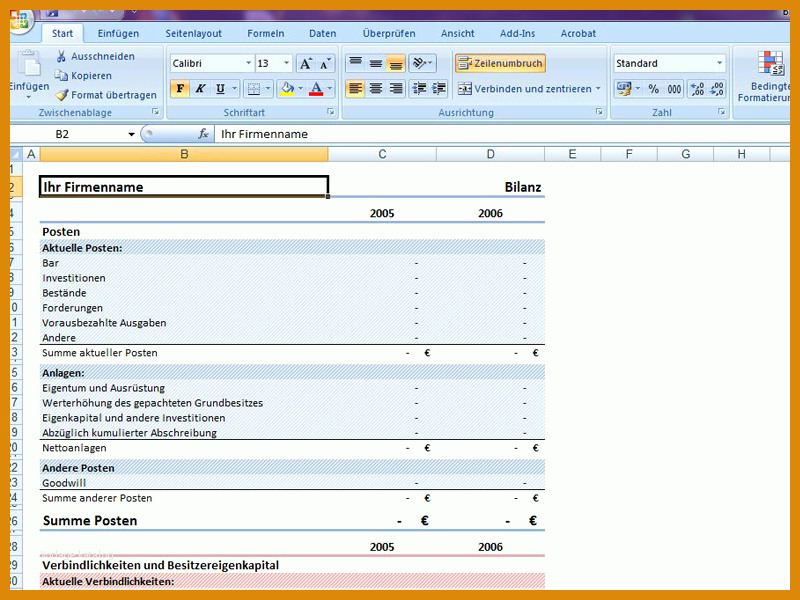800x600 pixels.
Task: Open the Name Box dropdown arrow
Action: click(131, 134)
